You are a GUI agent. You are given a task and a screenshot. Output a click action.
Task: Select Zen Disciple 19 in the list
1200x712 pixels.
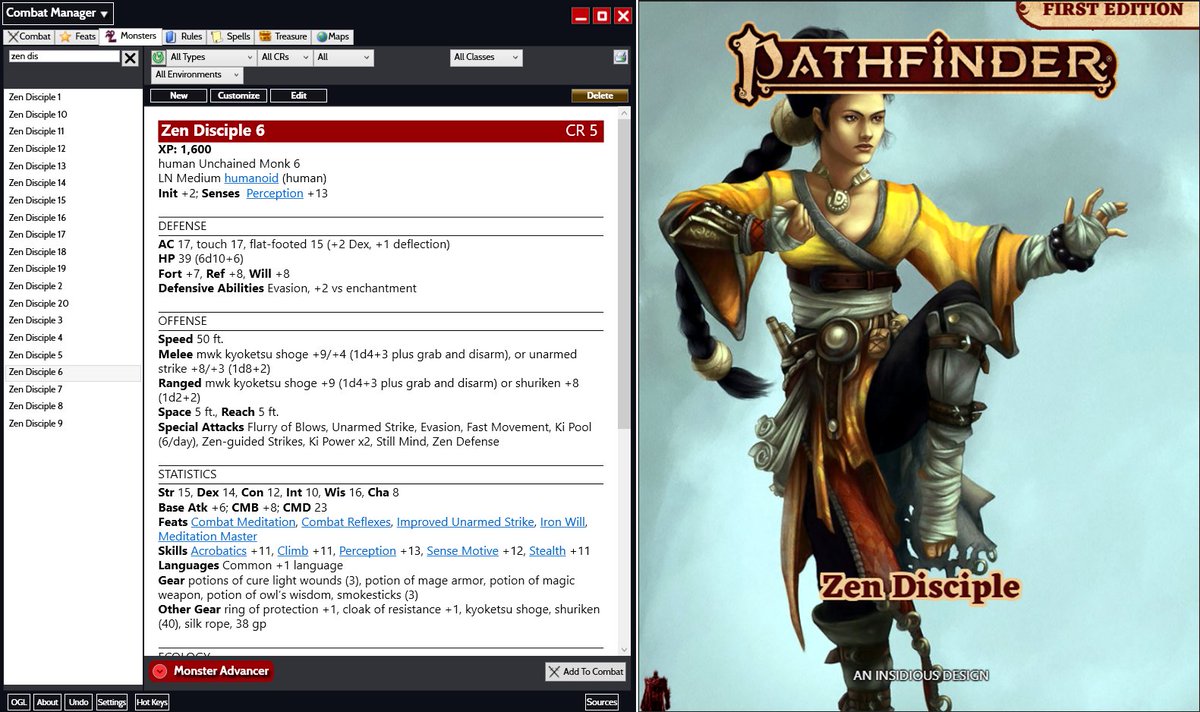73,269
